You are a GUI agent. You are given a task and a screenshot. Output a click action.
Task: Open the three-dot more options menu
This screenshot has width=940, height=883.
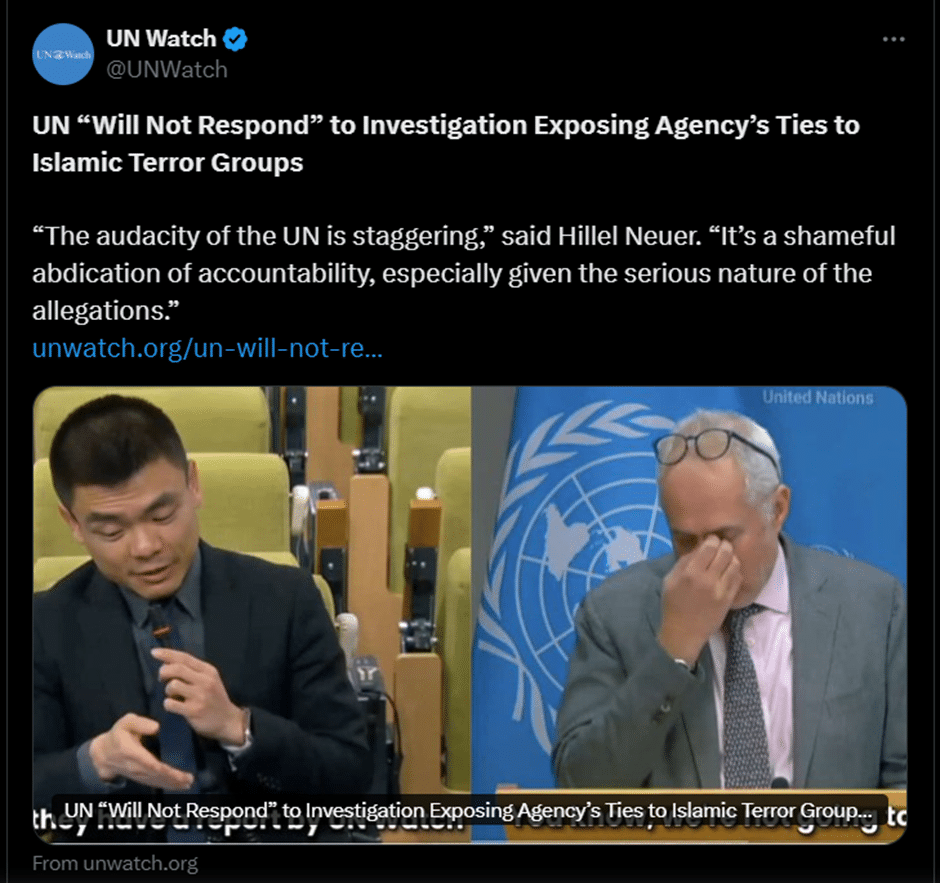coord(893,40)
